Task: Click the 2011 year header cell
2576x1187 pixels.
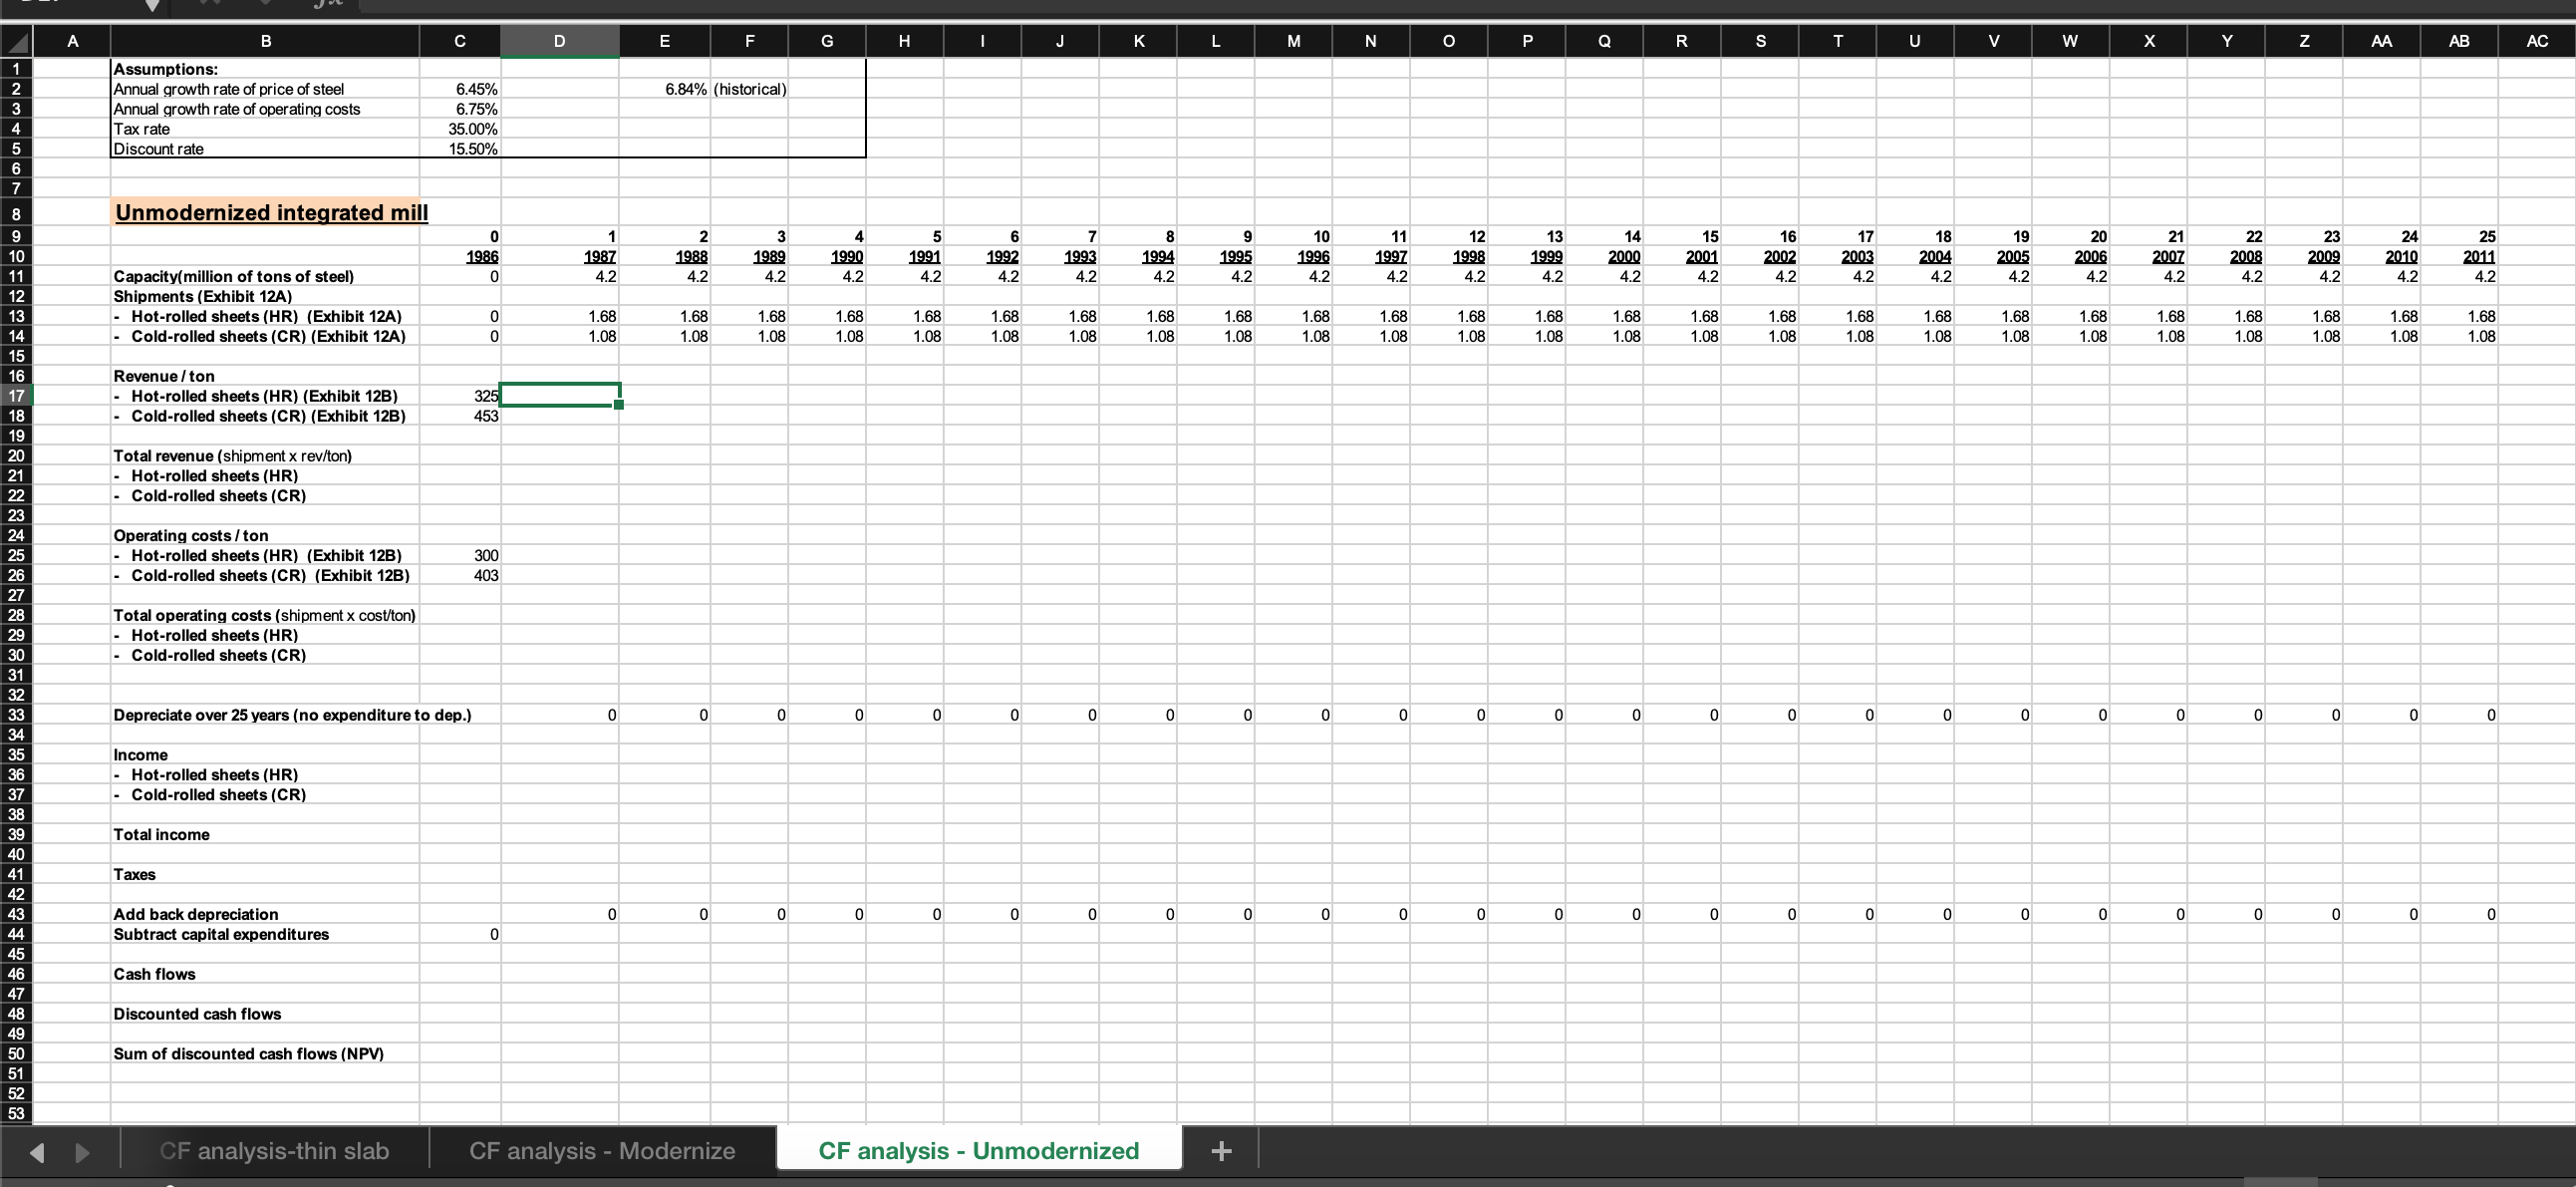Action: [x=2458, y=256]
